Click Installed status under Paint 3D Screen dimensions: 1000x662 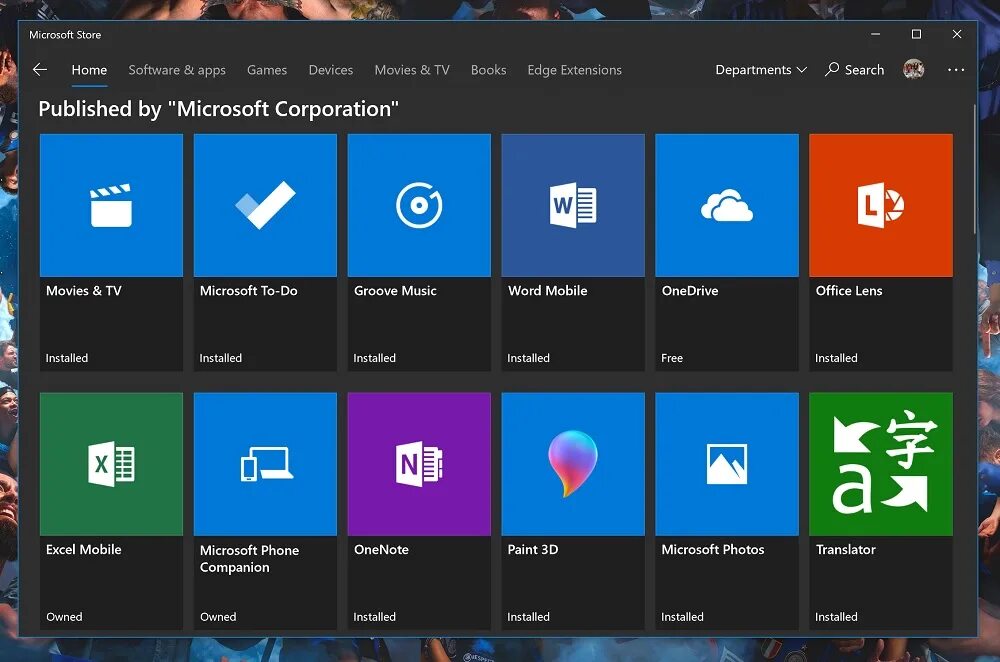[x=528, y=617]
